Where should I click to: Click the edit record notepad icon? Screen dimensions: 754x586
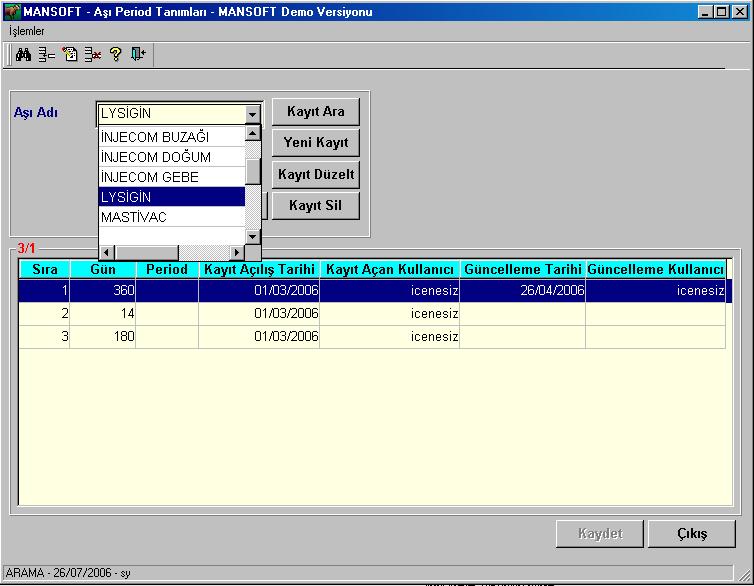coord(70,54)
